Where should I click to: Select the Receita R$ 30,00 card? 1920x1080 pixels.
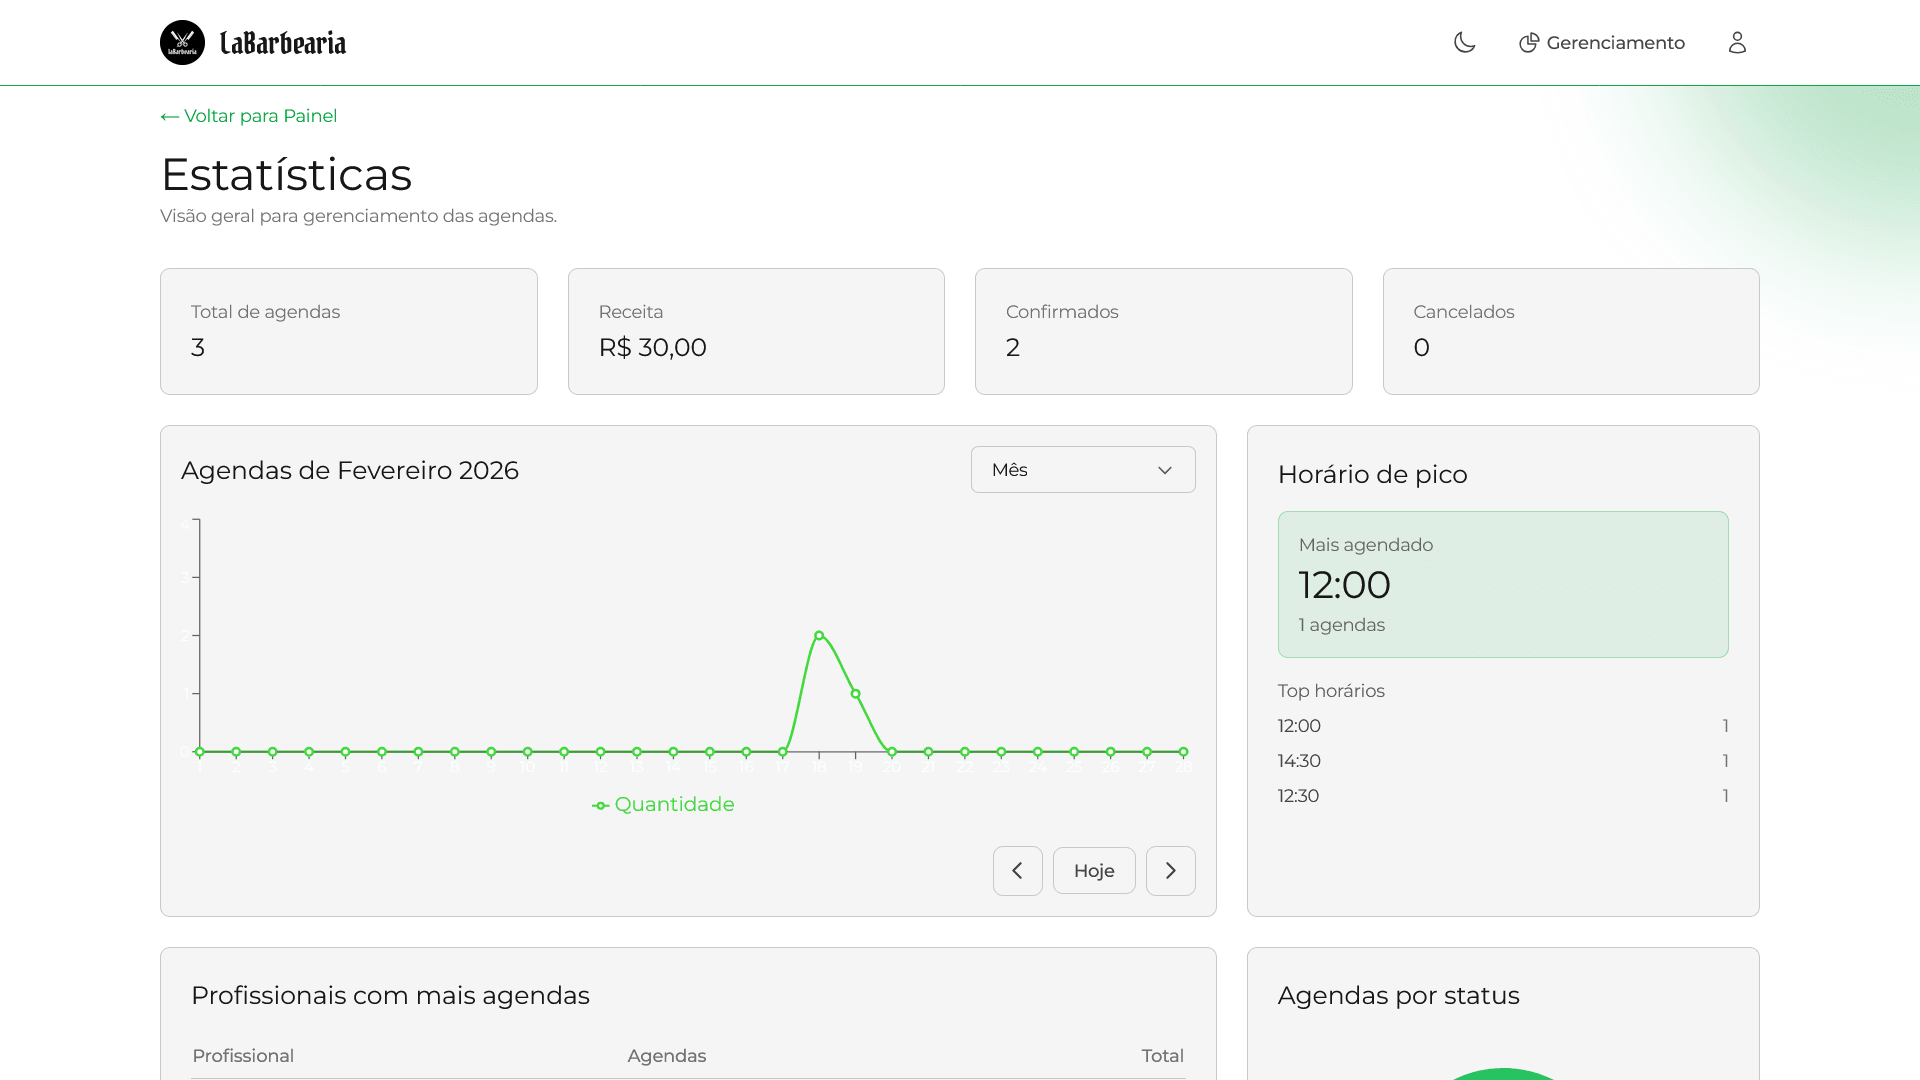pos(756,331)
